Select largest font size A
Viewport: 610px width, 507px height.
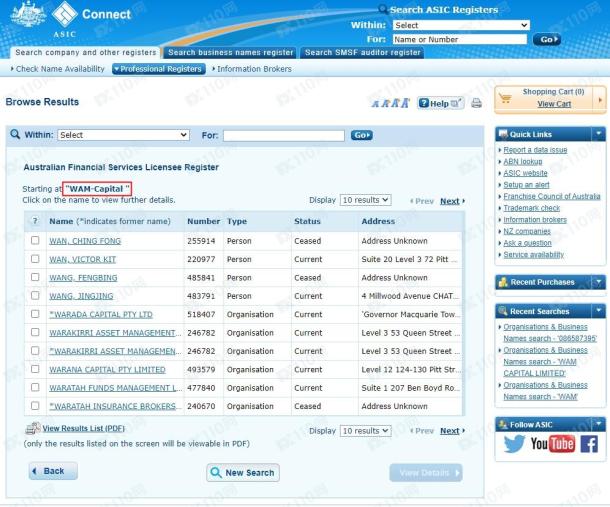click(405, 103)
